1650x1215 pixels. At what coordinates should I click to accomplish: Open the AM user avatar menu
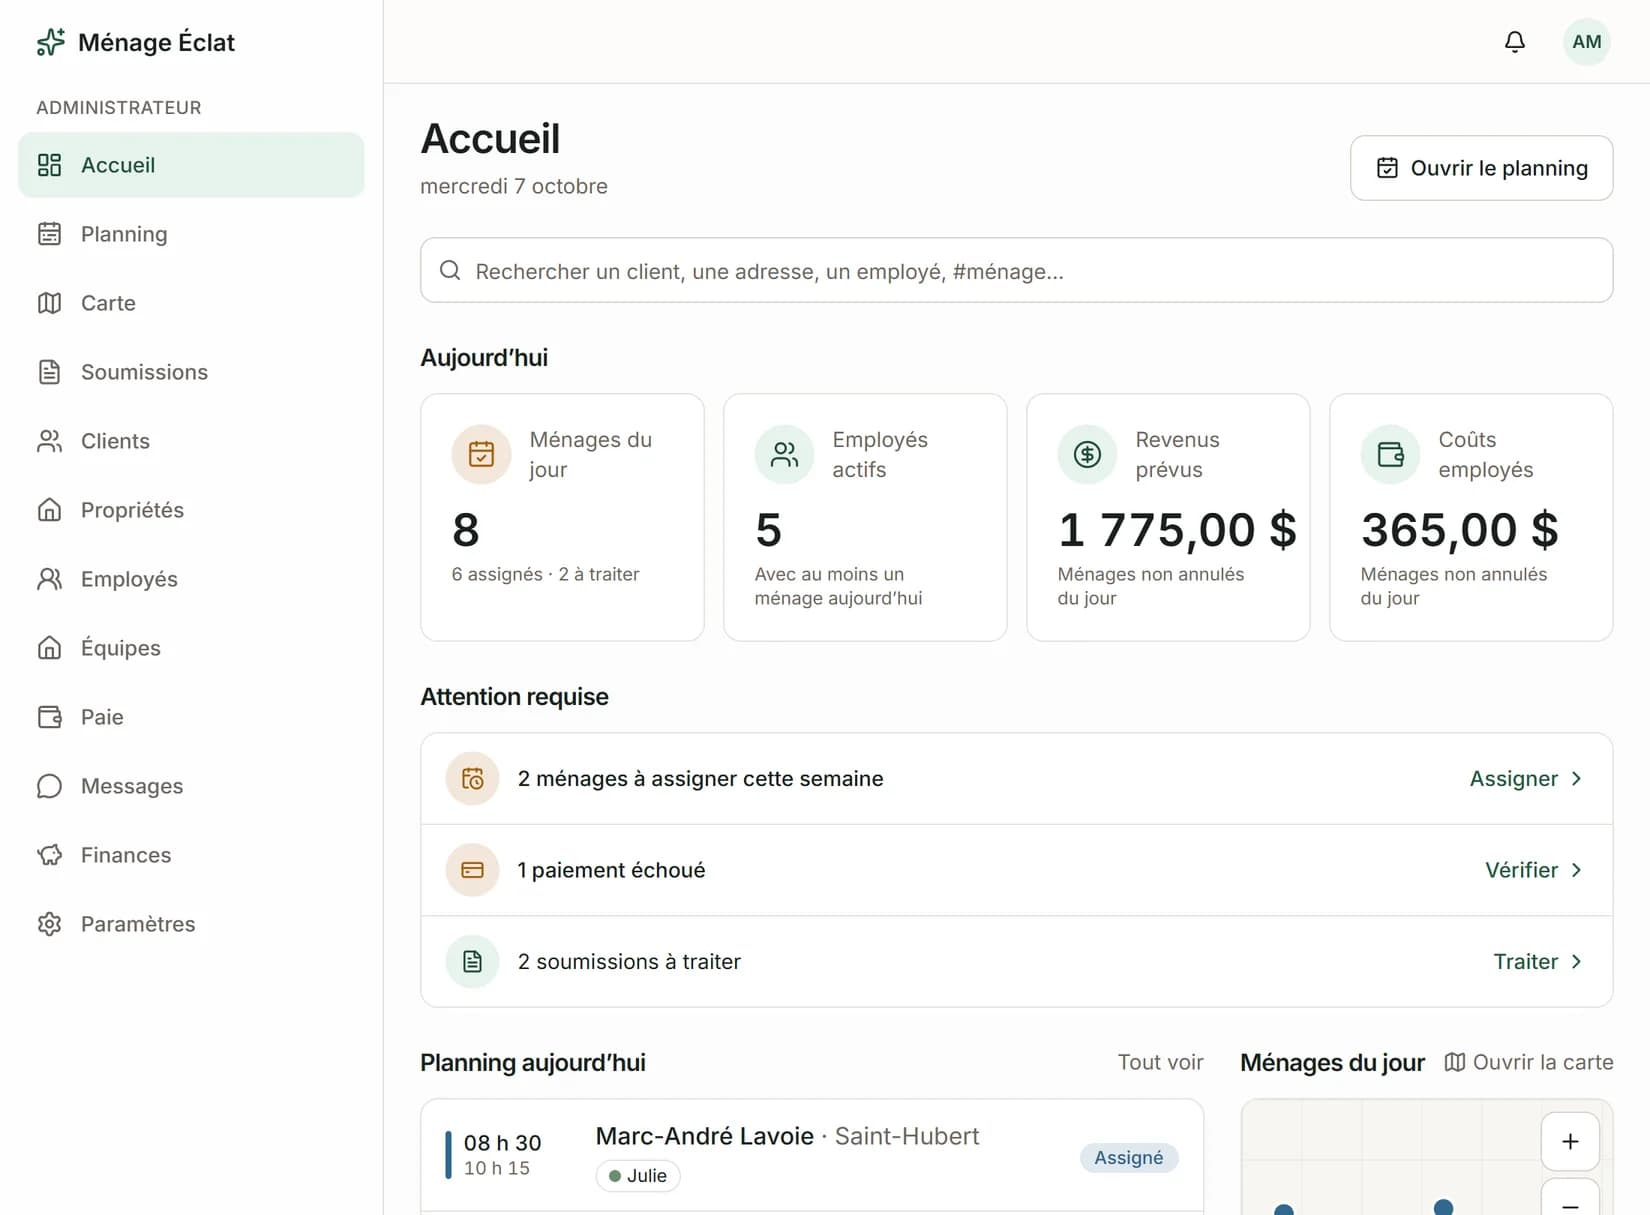point(1586,42)
